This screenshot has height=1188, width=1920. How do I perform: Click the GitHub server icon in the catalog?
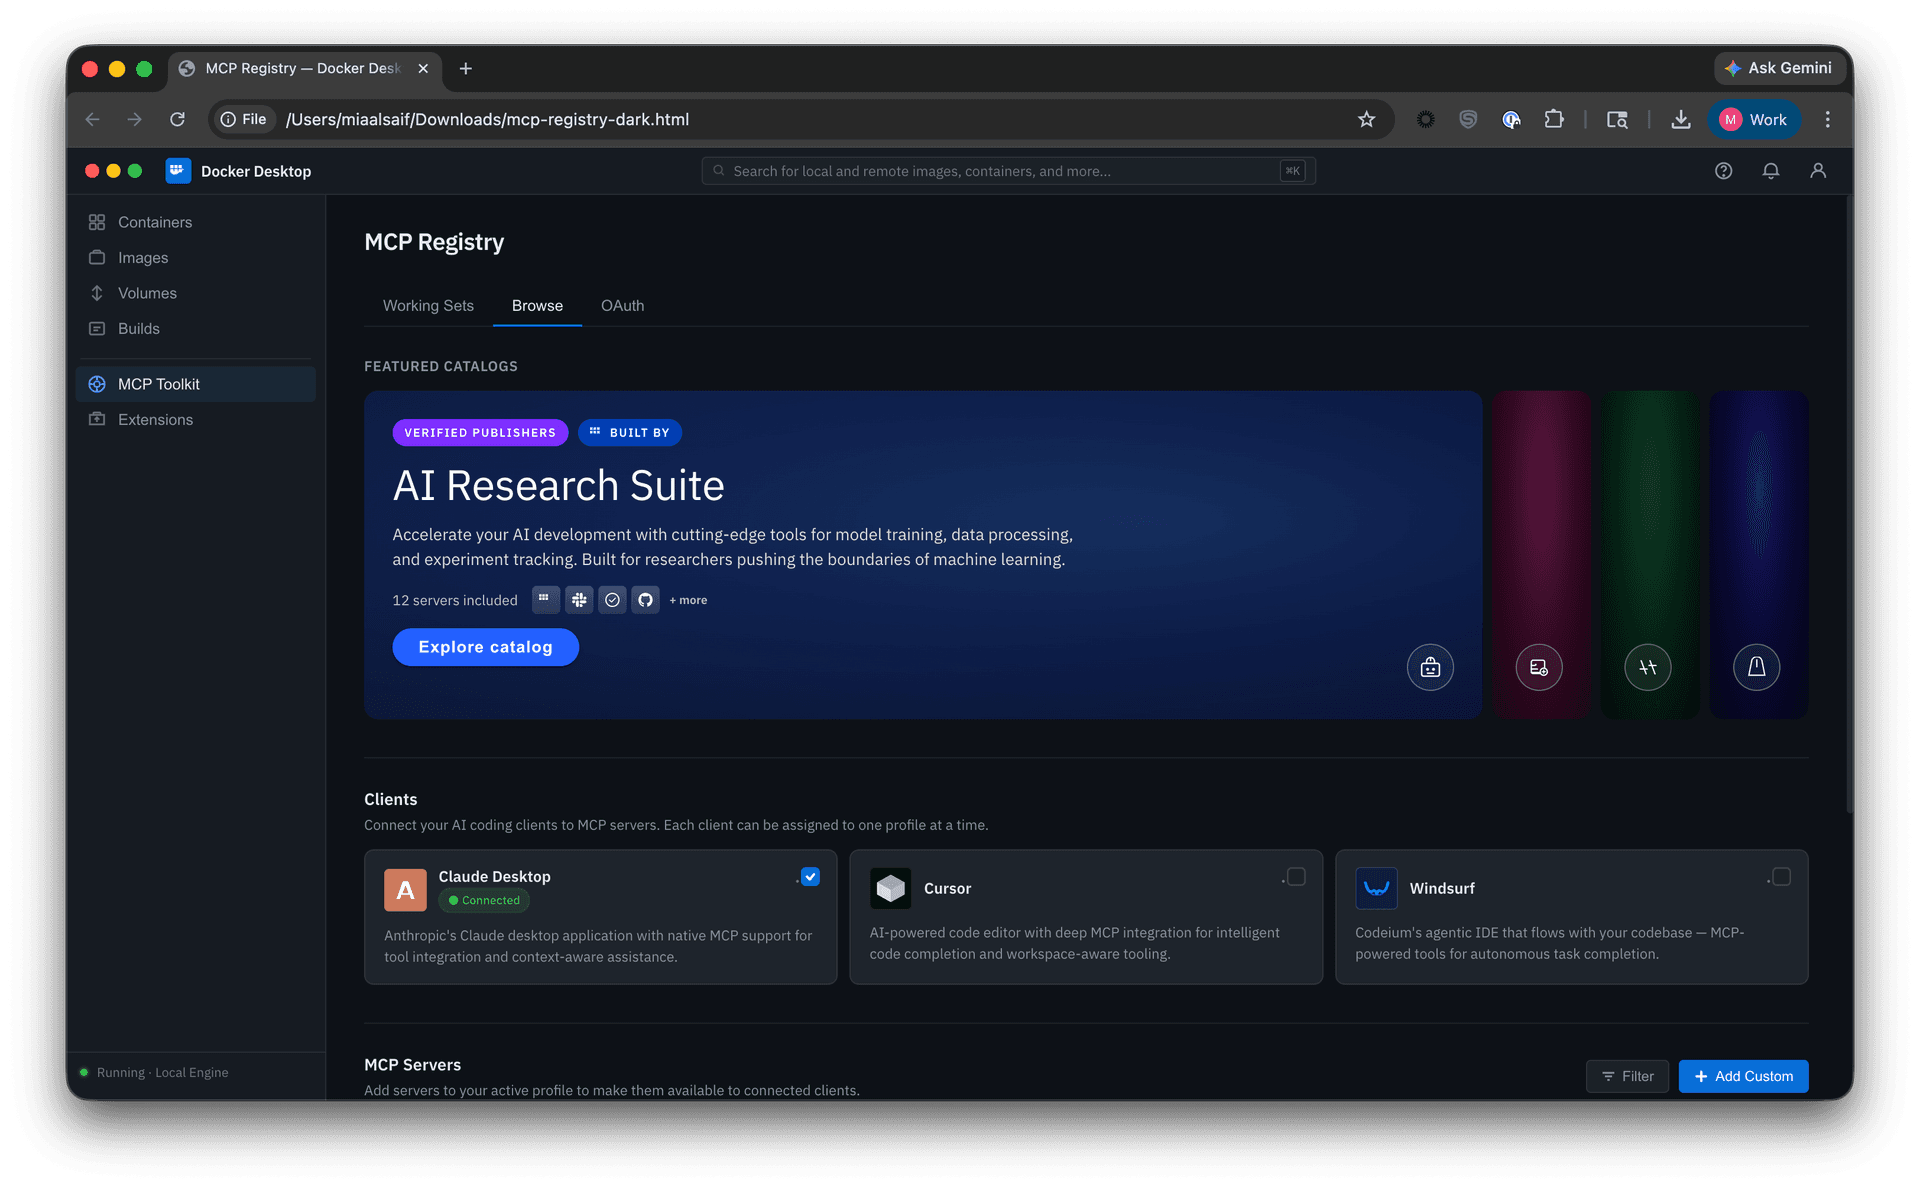pos(645,600)
